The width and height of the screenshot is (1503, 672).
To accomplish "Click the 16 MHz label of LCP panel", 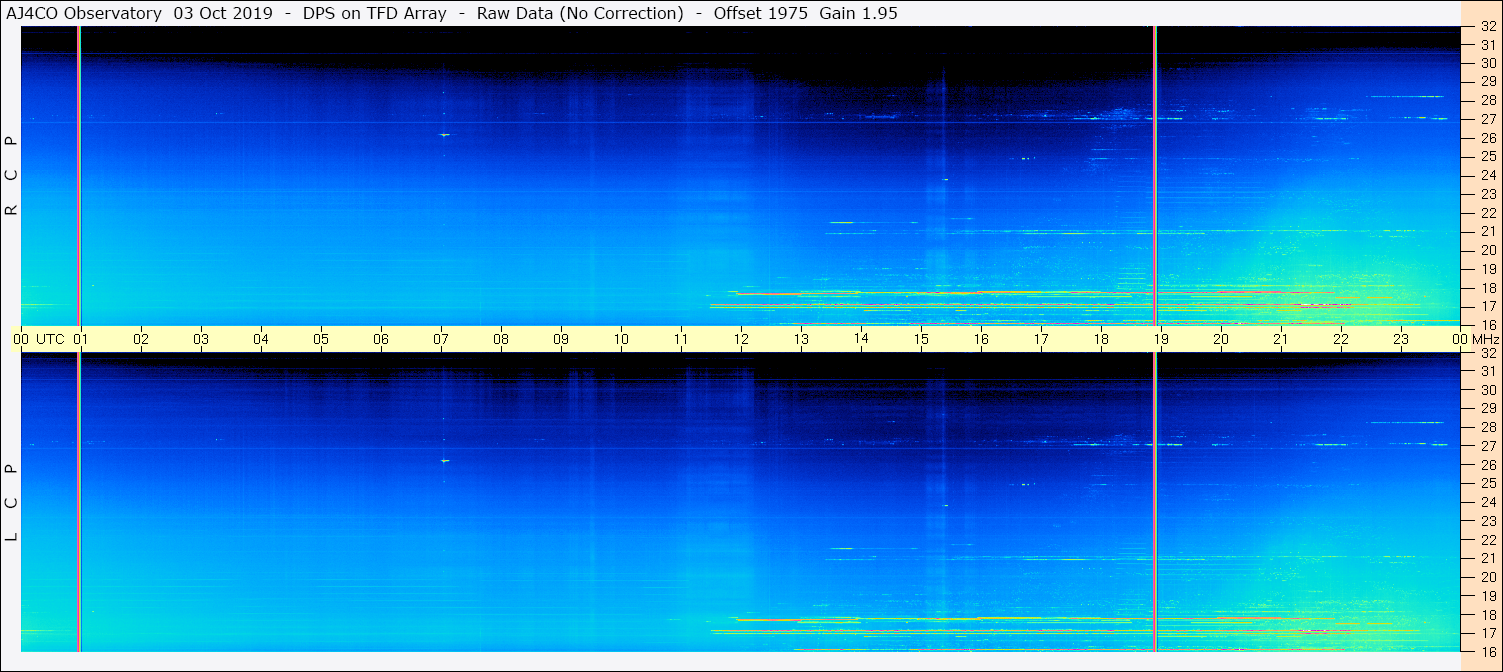I will coord(1488,651).
